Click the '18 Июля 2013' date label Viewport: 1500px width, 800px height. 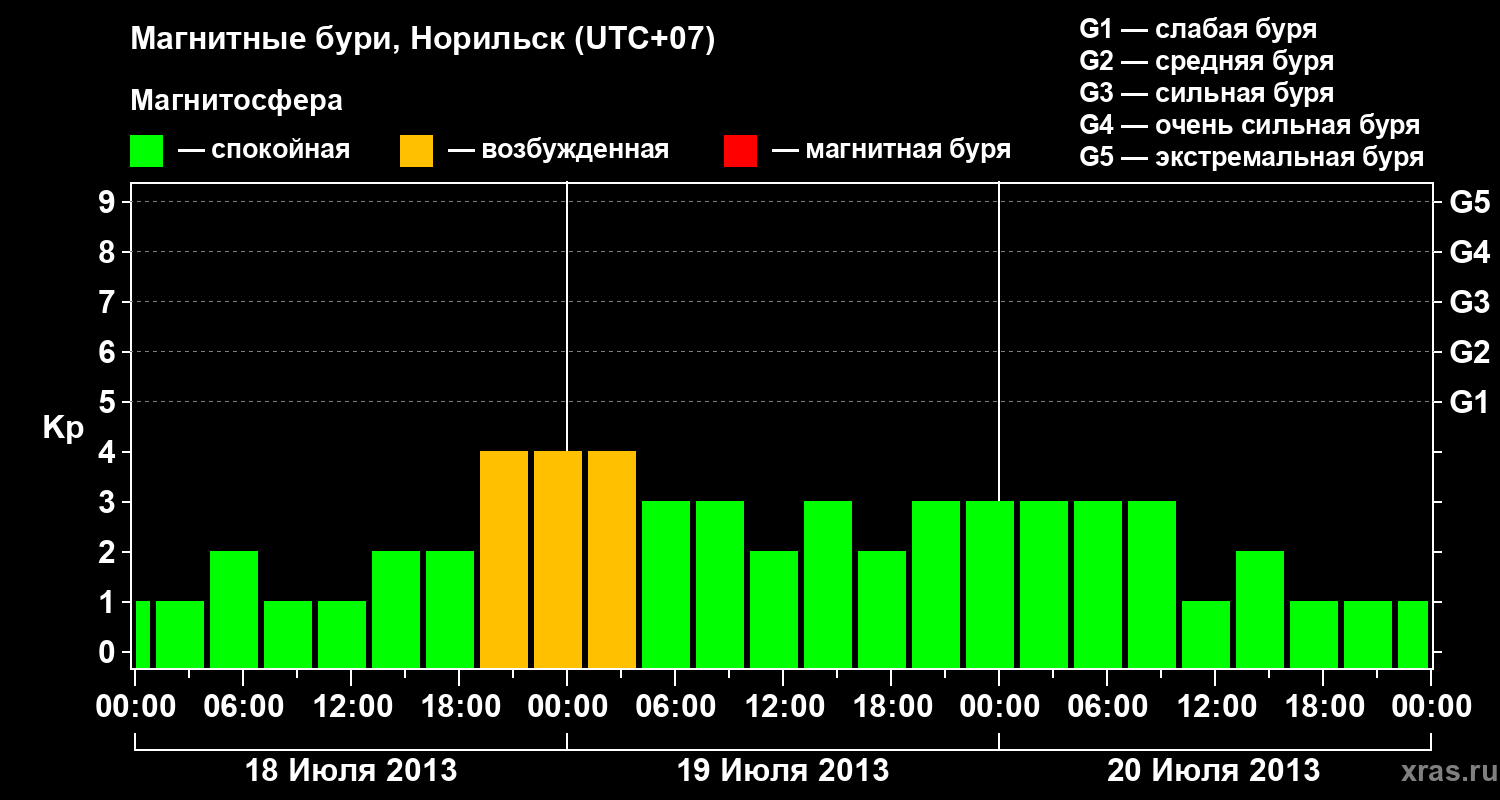(x=351, y=771)
